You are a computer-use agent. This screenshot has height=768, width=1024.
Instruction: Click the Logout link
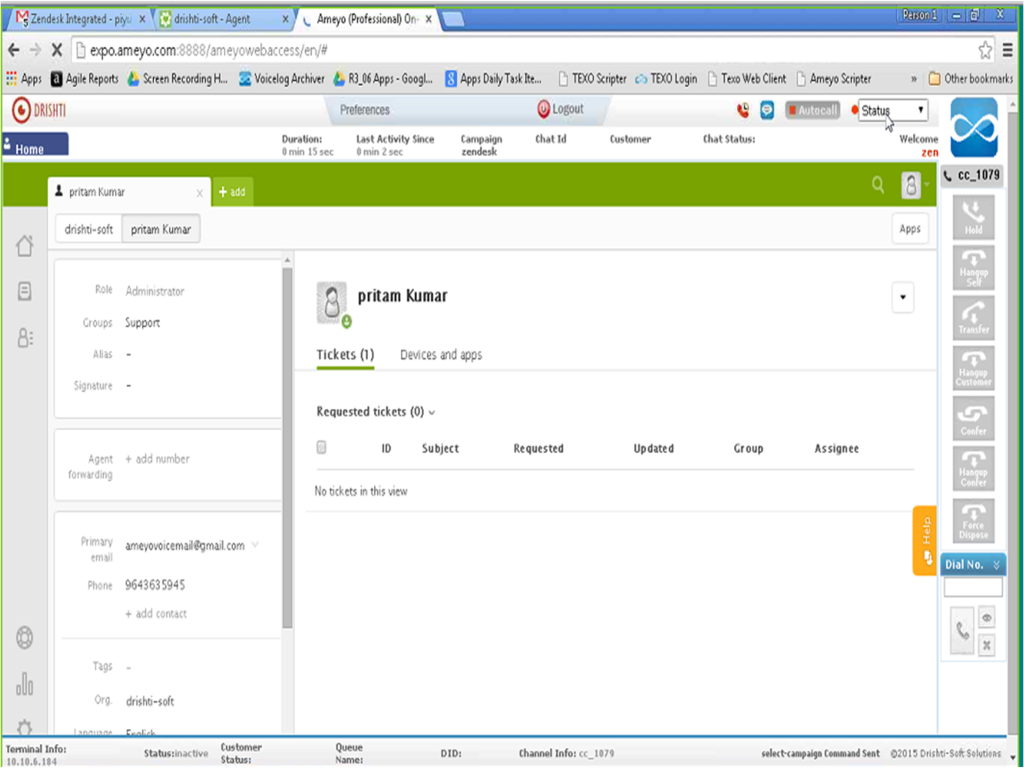560,109
